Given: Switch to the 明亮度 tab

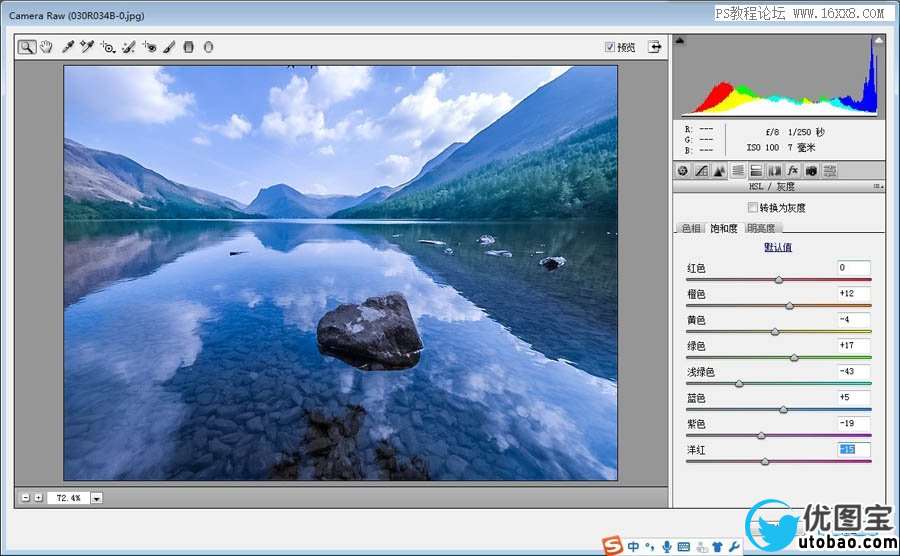Looking at the screenshot, I should 761,228.
